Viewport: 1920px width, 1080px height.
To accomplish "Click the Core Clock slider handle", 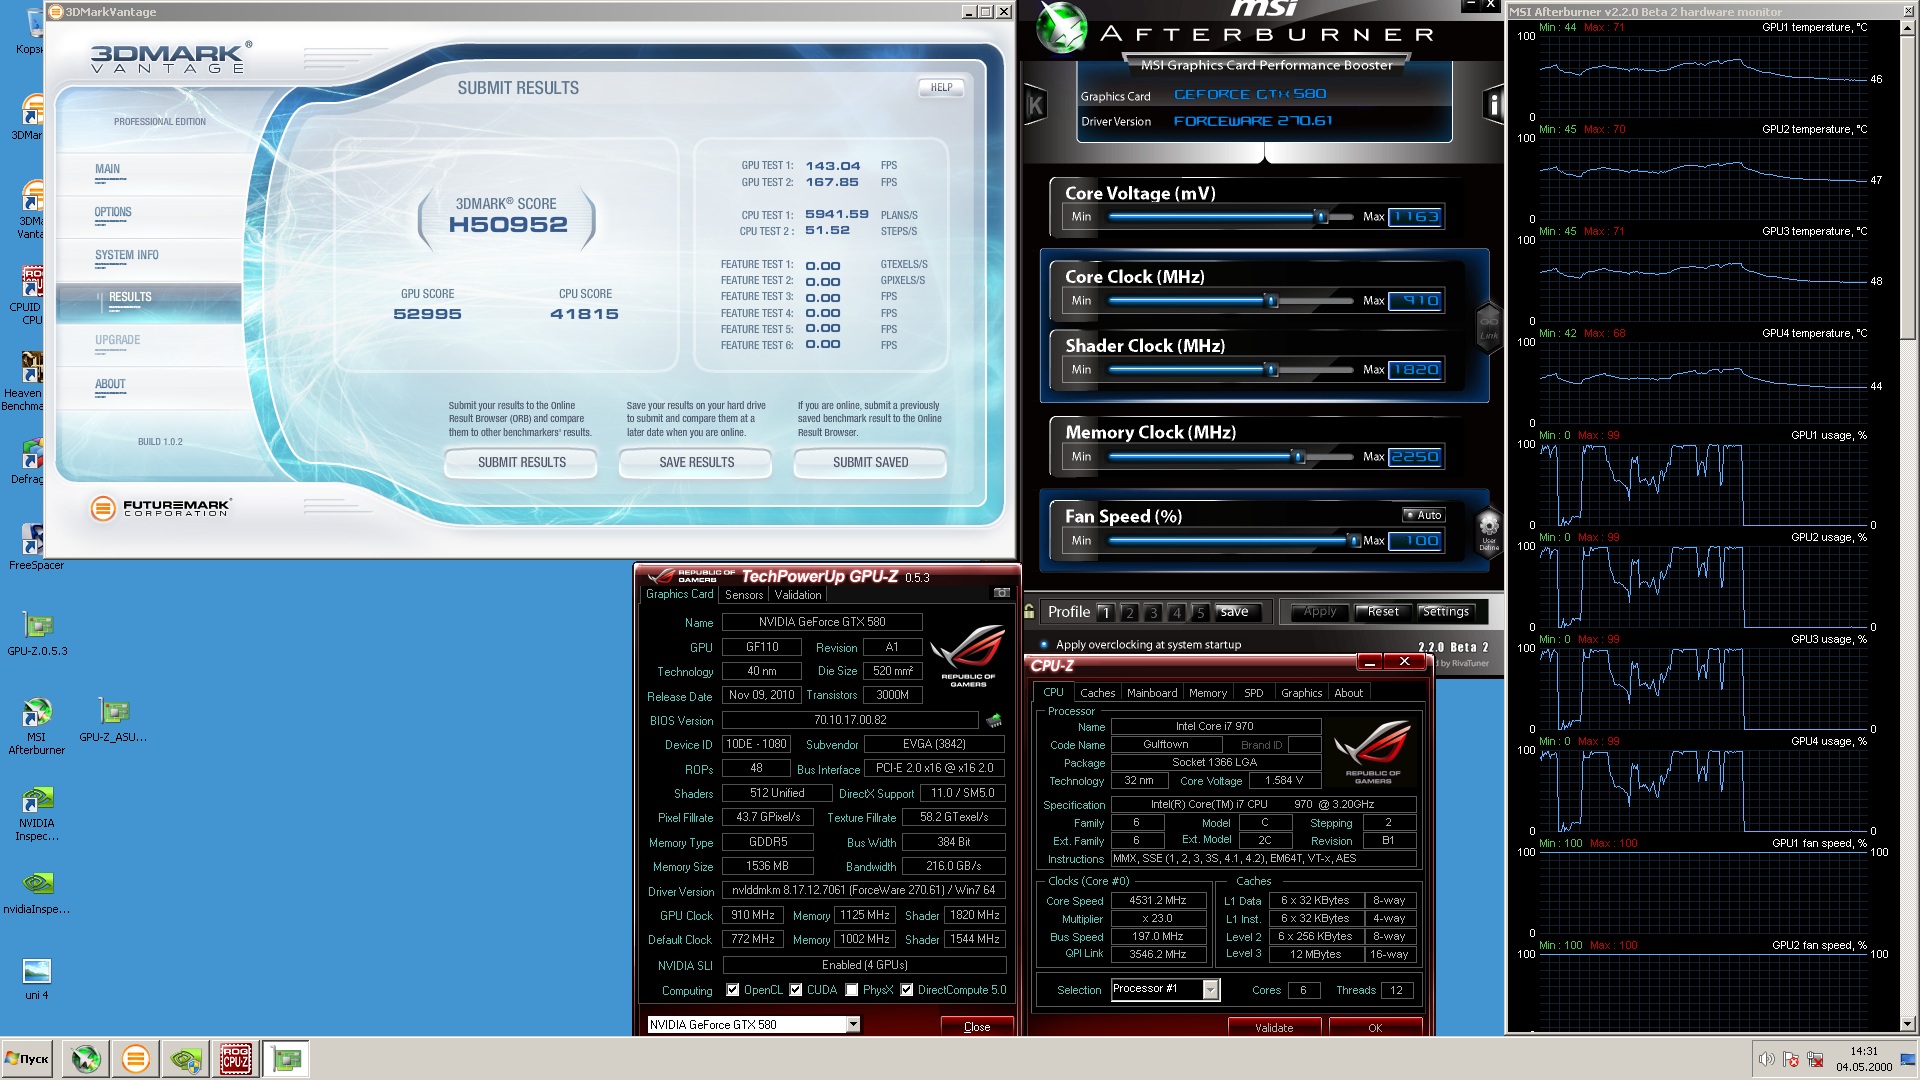I will pyautogui.click(x=1272, y=301).
